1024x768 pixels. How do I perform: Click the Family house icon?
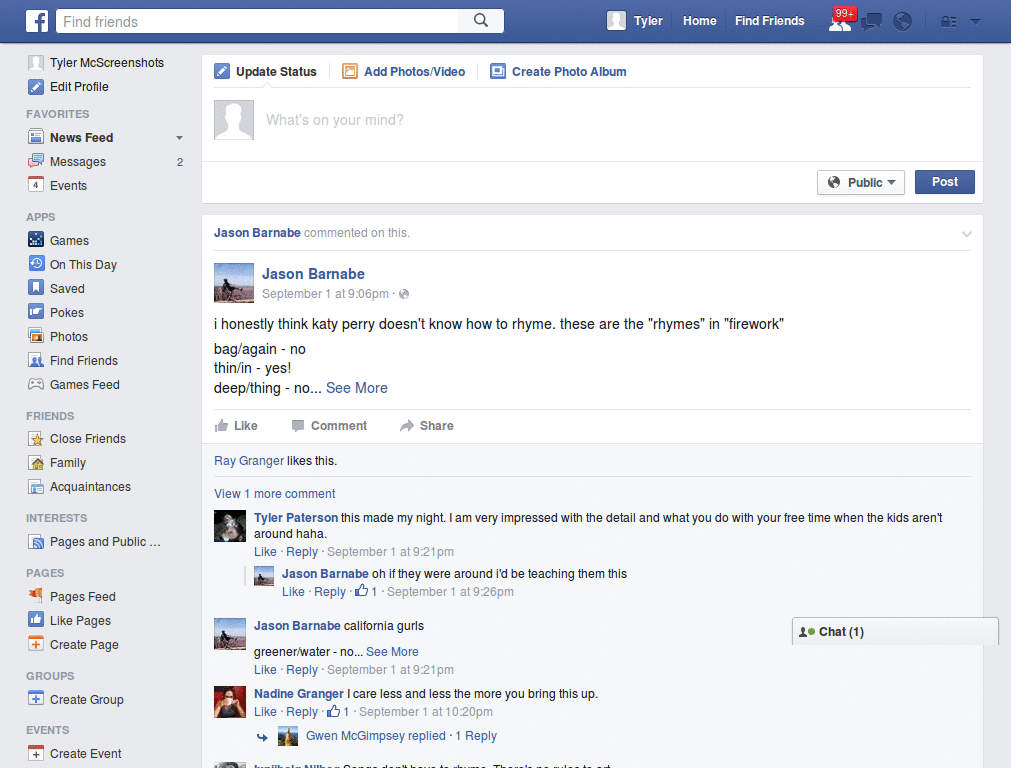point(36,462)
